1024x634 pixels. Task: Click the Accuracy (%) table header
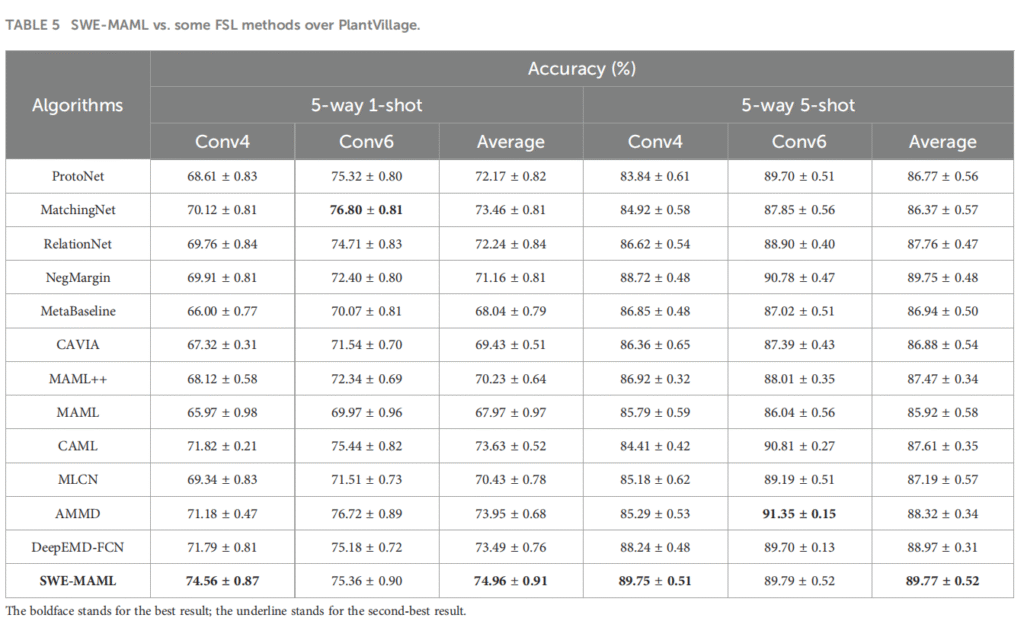point(582,69)
